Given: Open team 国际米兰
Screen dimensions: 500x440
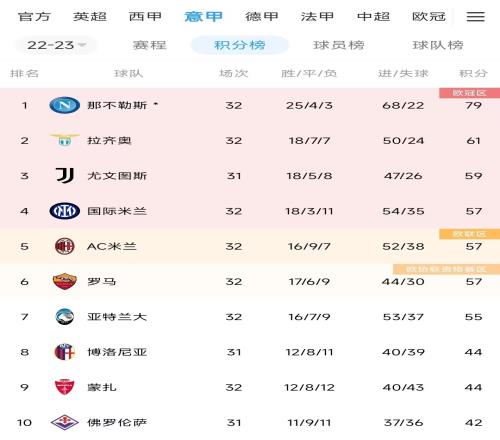Looking at the screenshot, I should [x=117, y=211].
